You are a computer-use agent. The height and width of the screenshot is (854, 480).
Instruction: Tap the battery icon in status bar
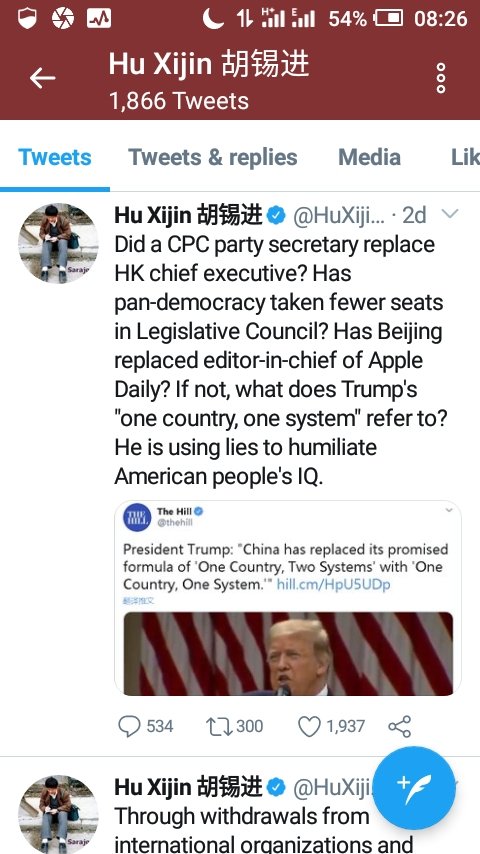click(388, 19)
